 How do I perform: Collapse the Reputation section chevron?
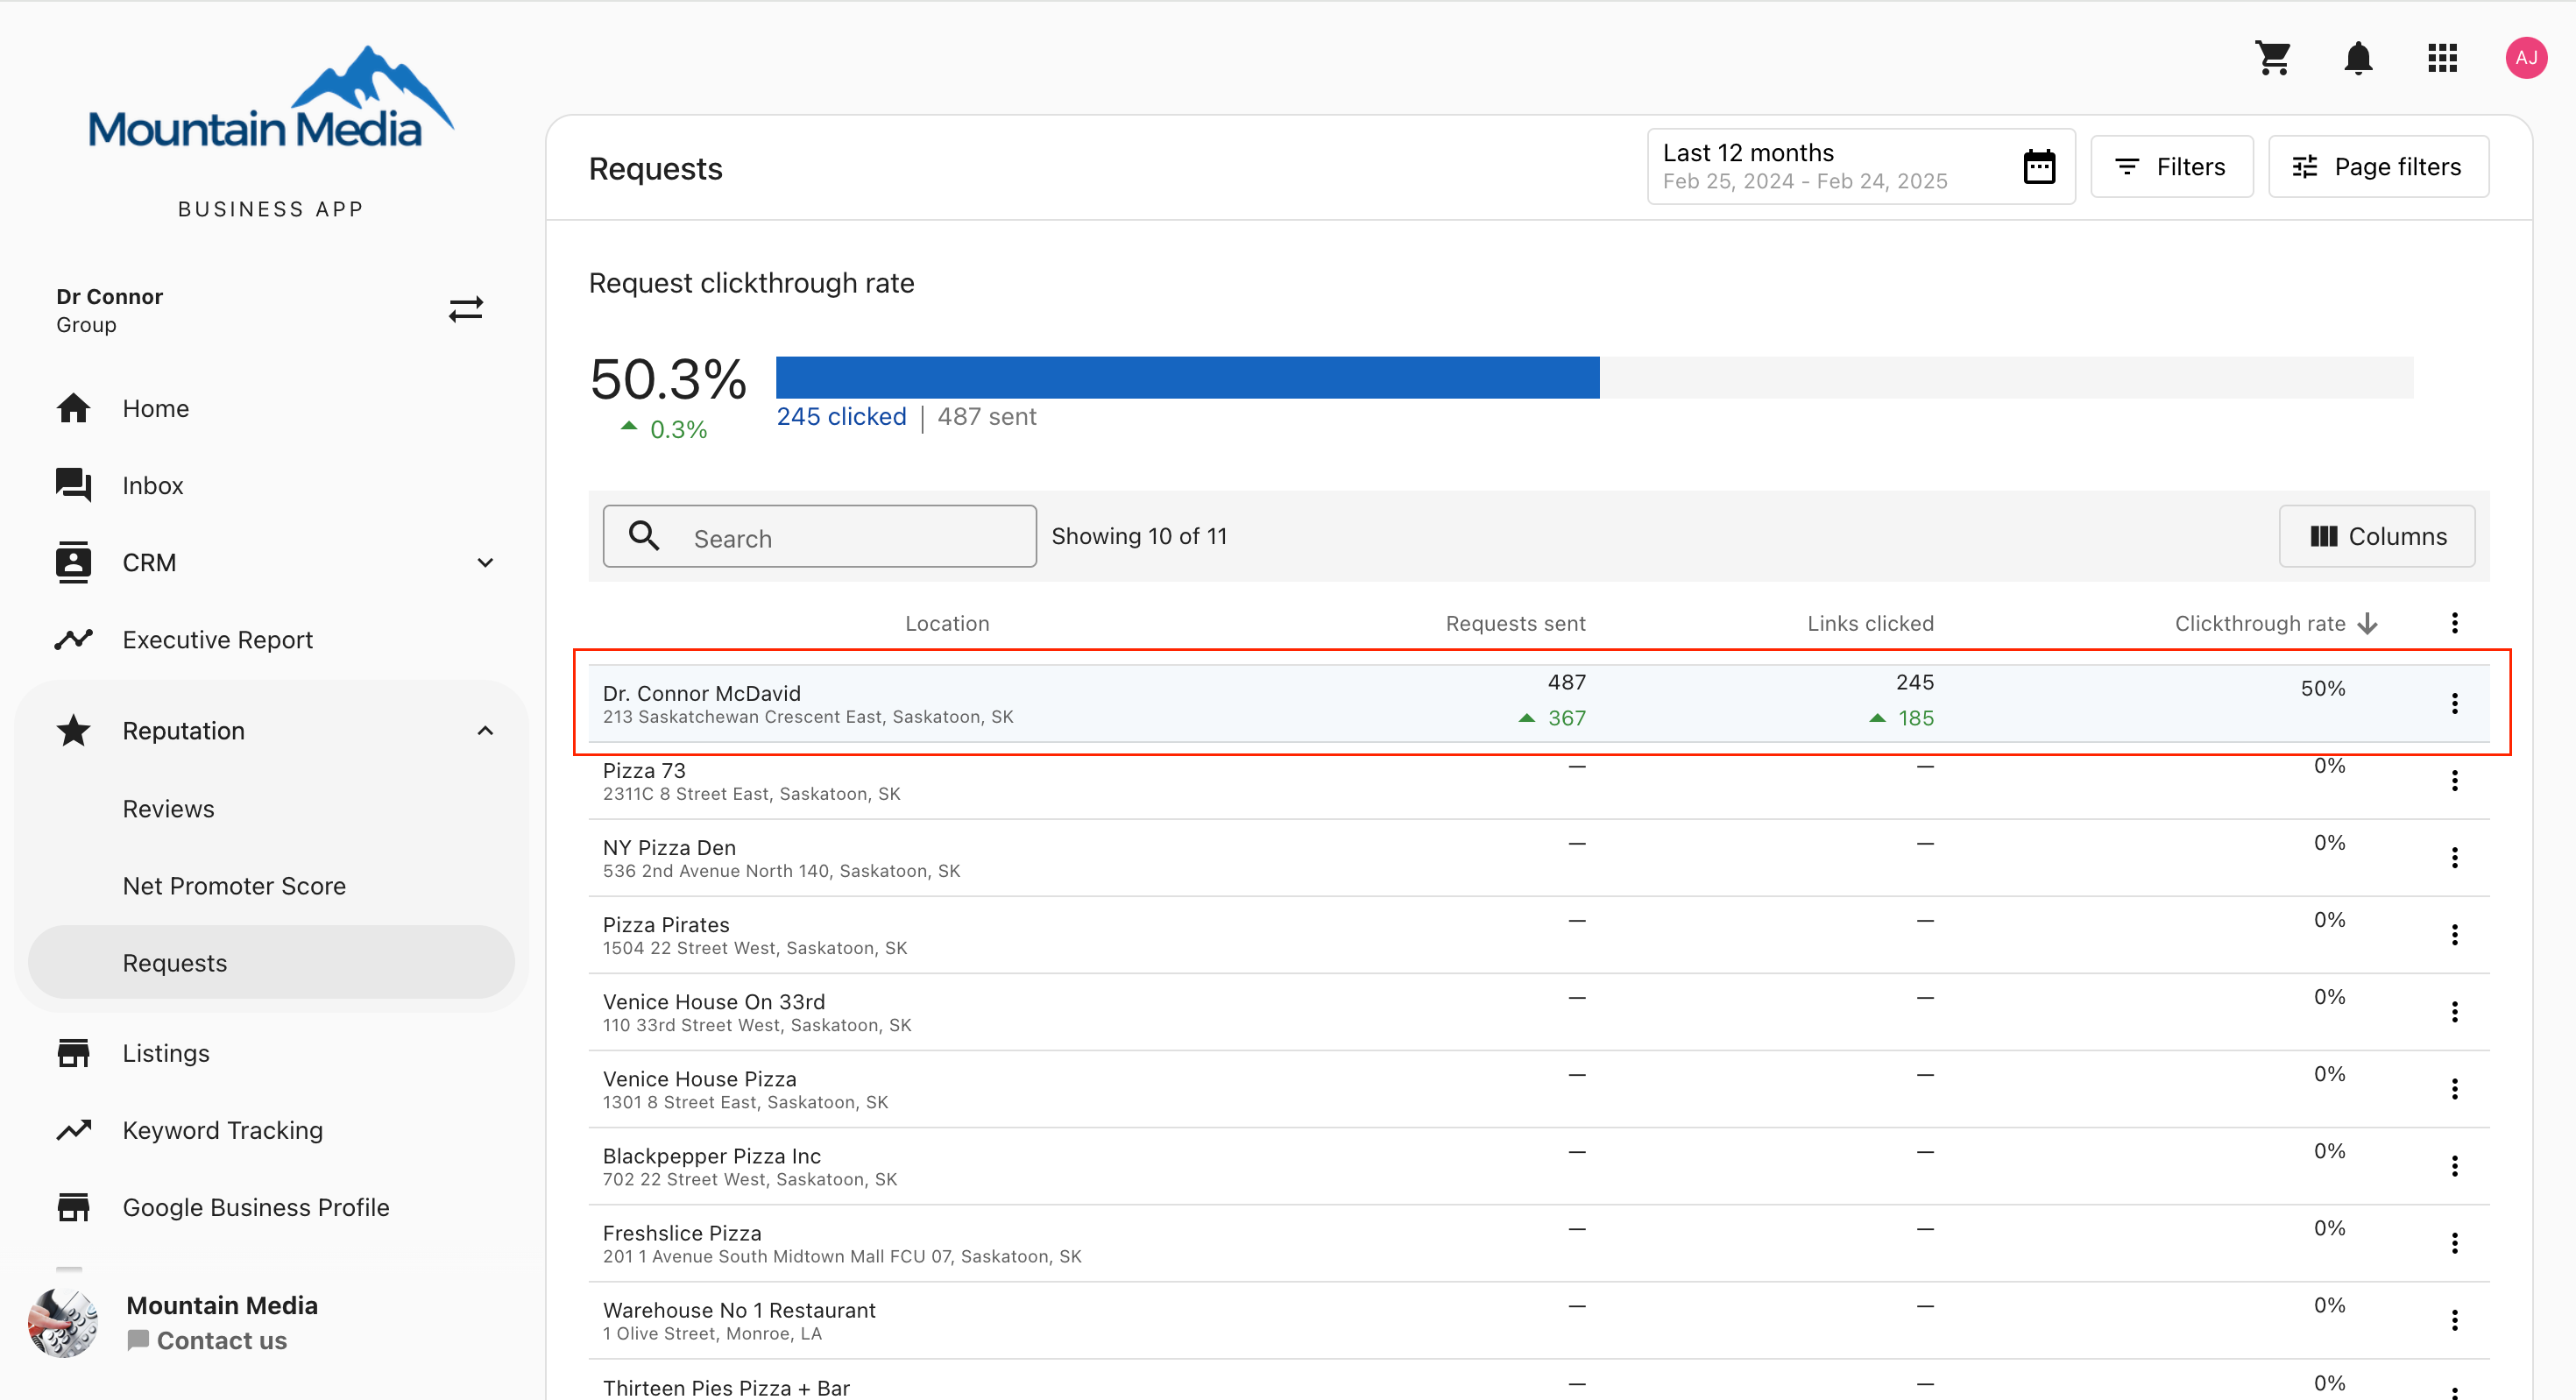[486, 730]
